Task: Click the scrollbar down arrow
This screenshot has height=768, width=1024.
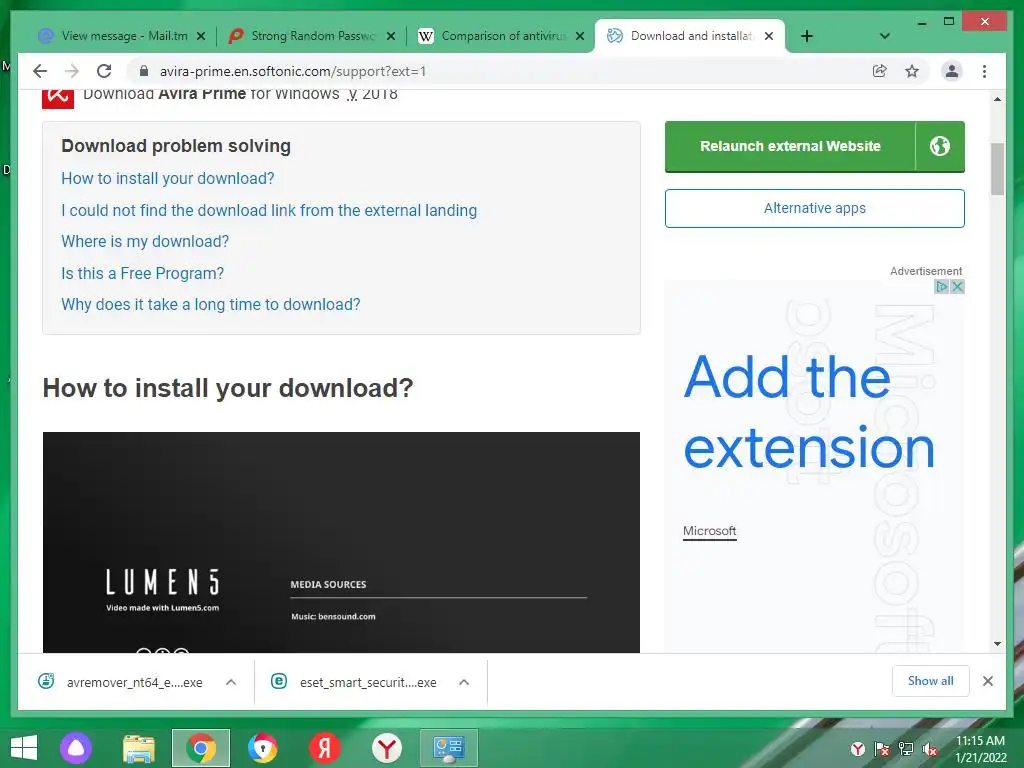Action: tap(997, 644)
